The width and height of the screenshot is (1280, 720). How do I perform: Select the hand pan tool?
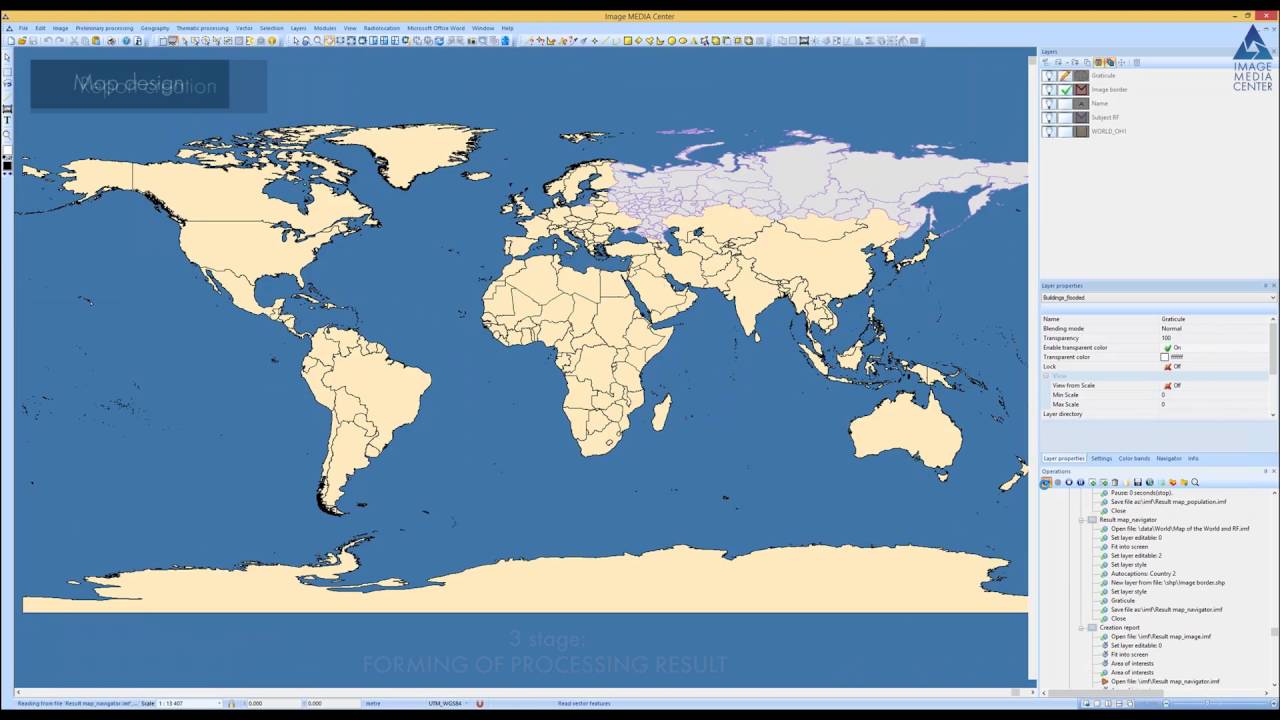[329, 41]
